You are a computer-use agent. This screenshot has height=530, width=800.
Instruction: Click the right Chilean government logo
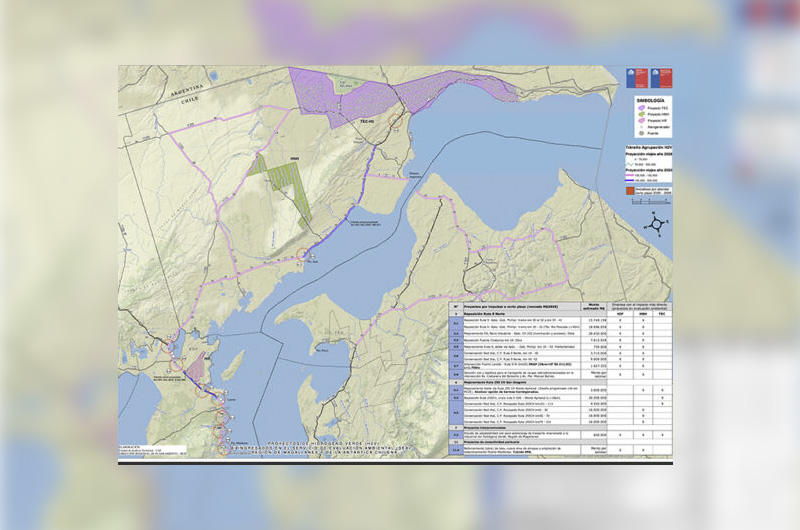pos(660,78)
